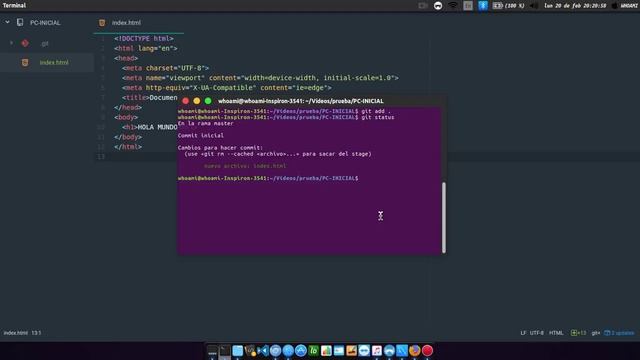Click the 'Cambios para hacer commit:' line

click(220, 148)
